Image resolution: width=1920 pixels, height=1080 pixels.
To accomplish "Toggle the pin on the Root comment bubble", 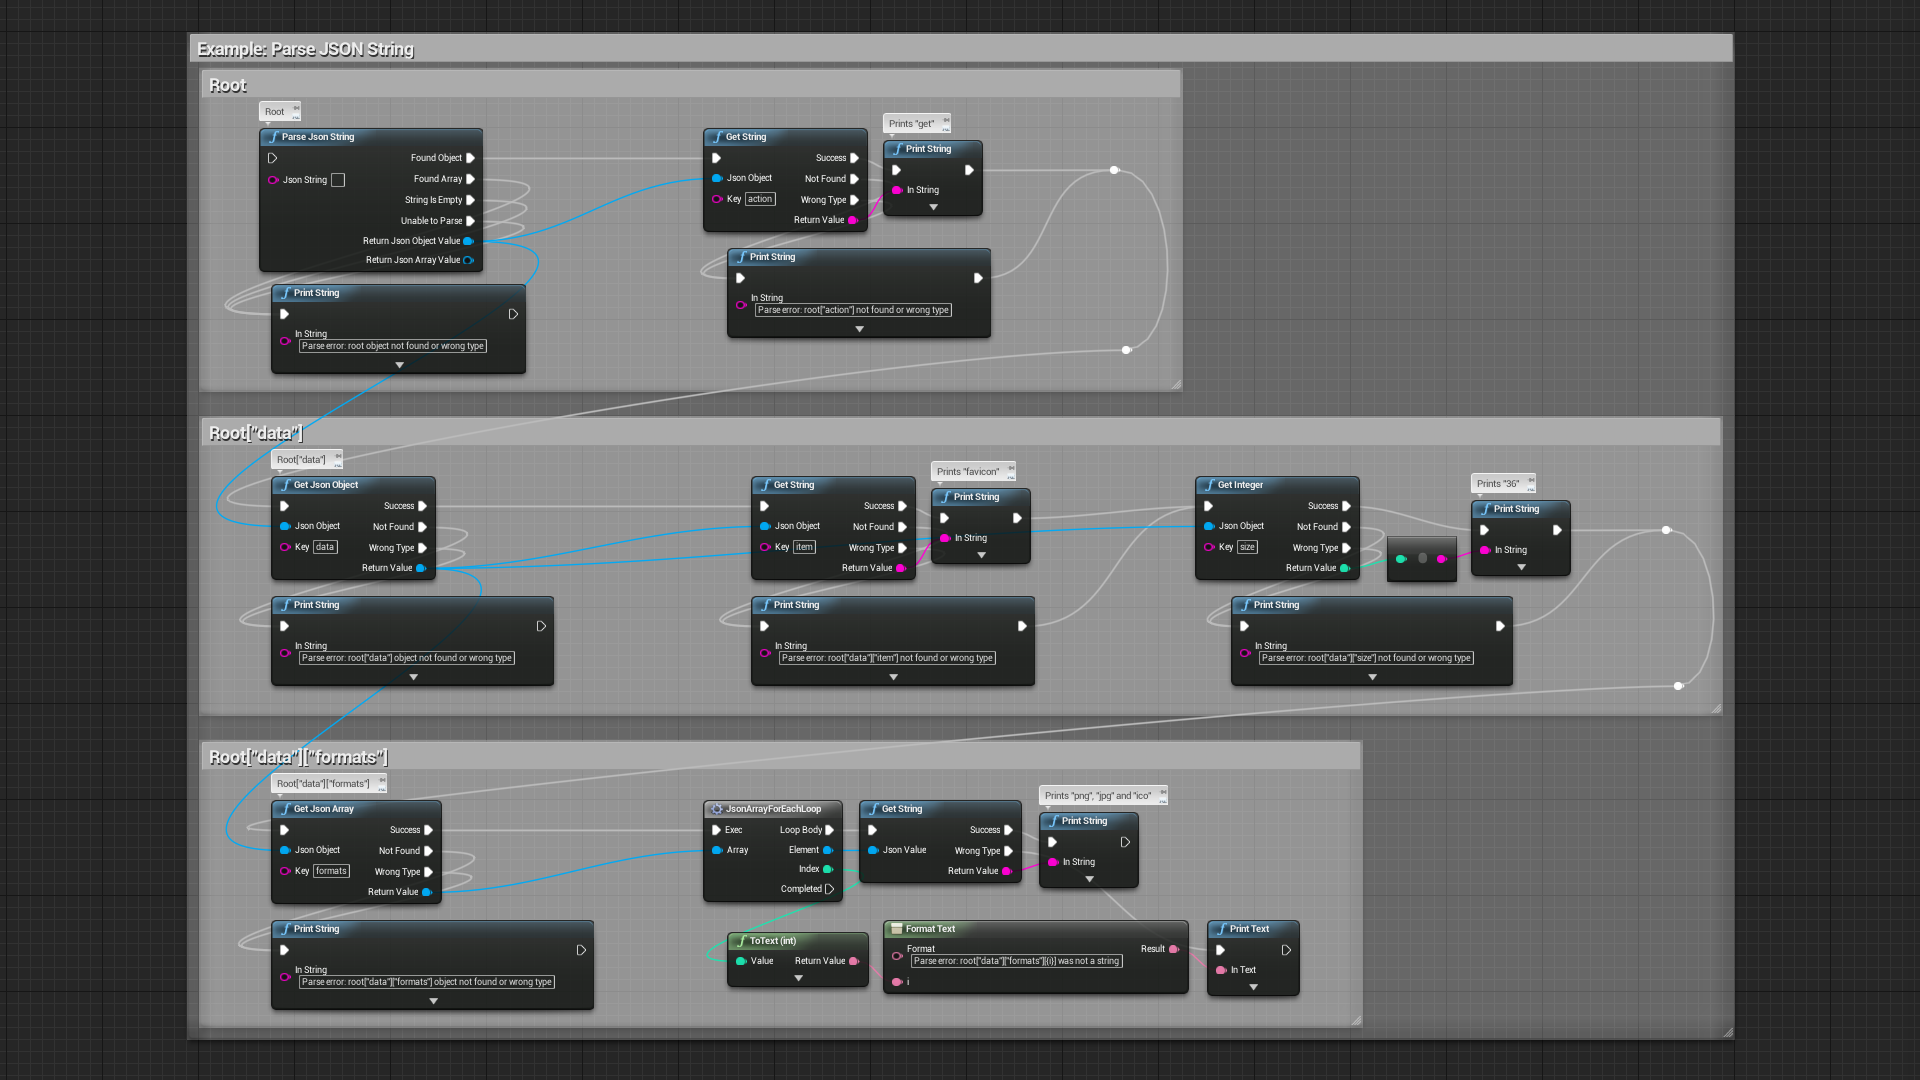I will (x=296, y=108).
